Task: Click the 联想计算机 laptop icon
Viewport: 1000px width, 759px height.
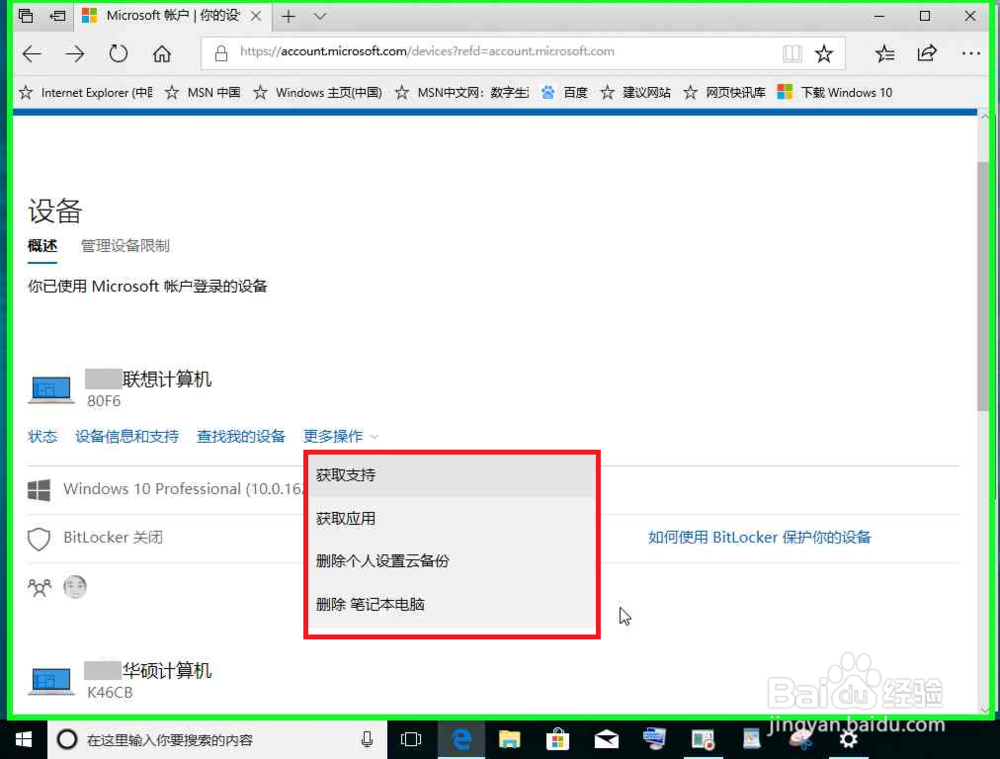Action: point(51,389)
